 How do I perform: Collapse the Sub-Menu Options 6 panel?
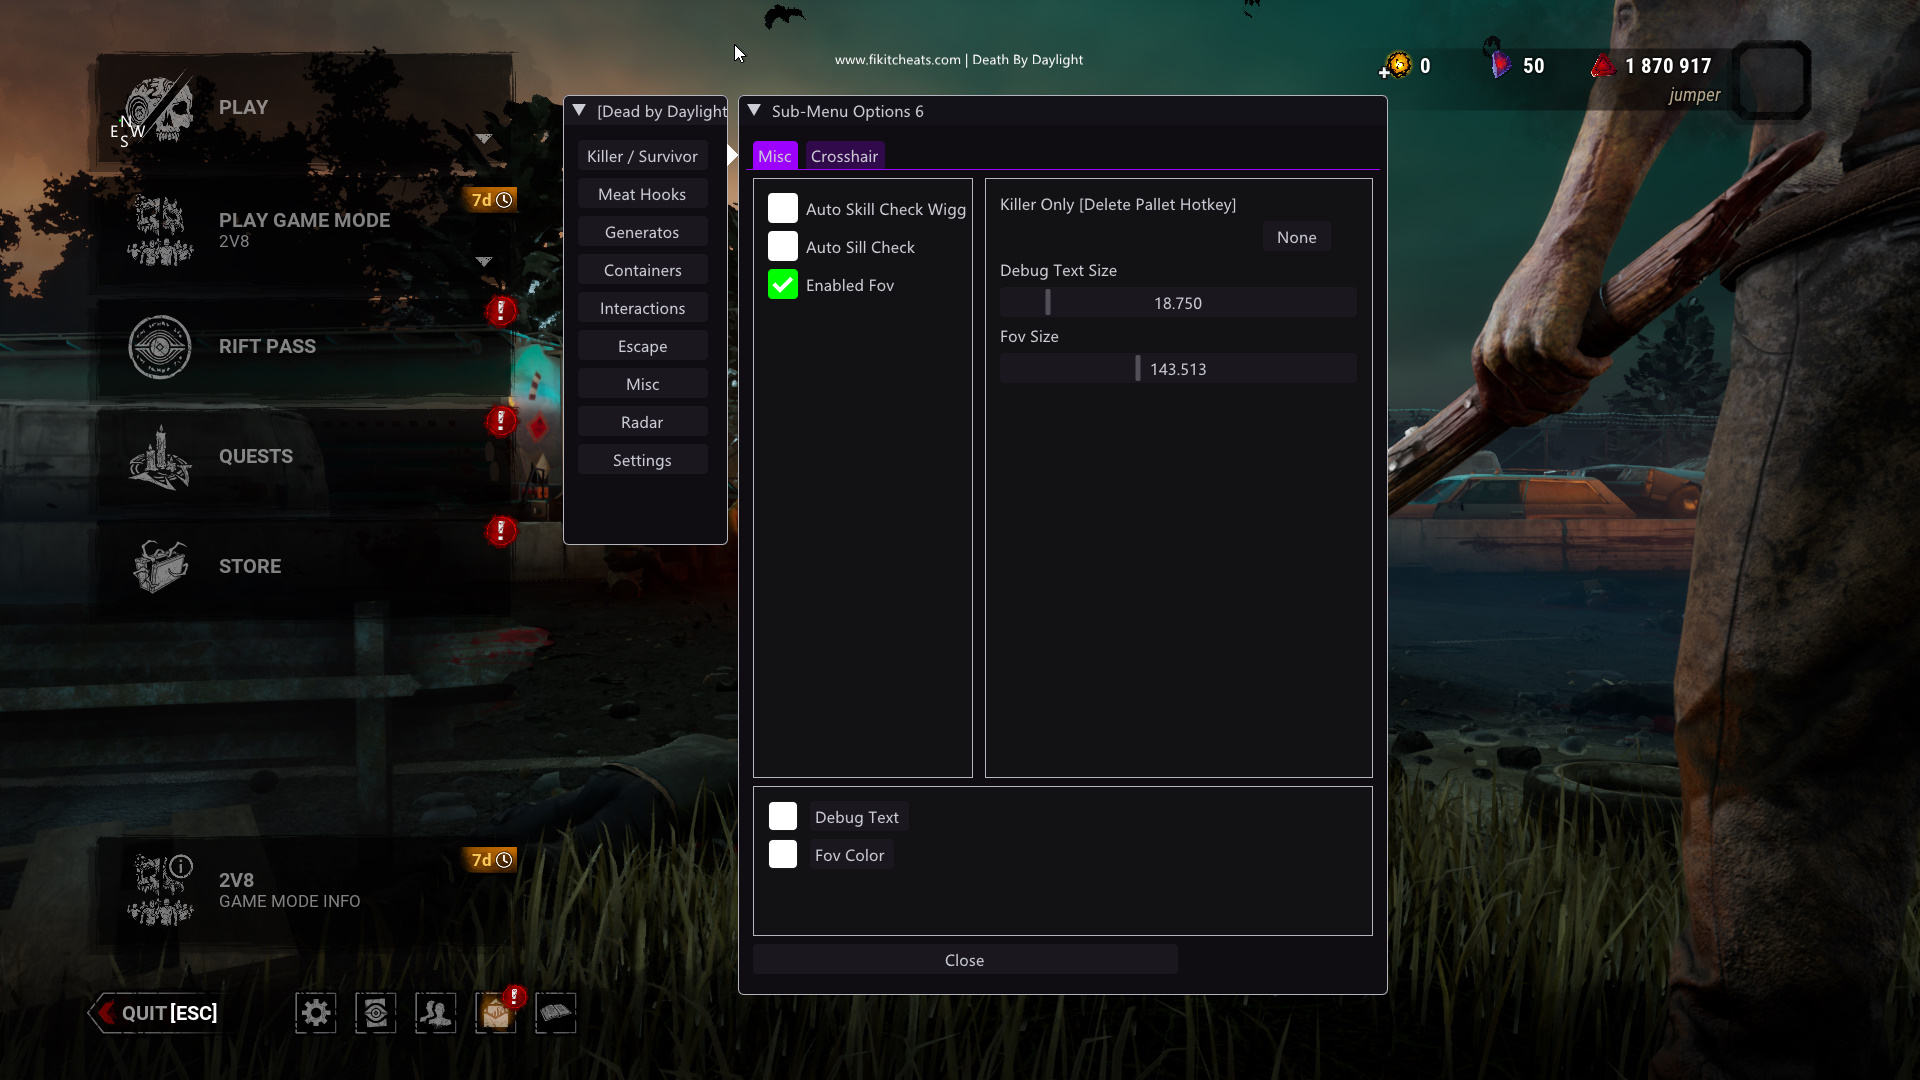[x=755, y=111]
